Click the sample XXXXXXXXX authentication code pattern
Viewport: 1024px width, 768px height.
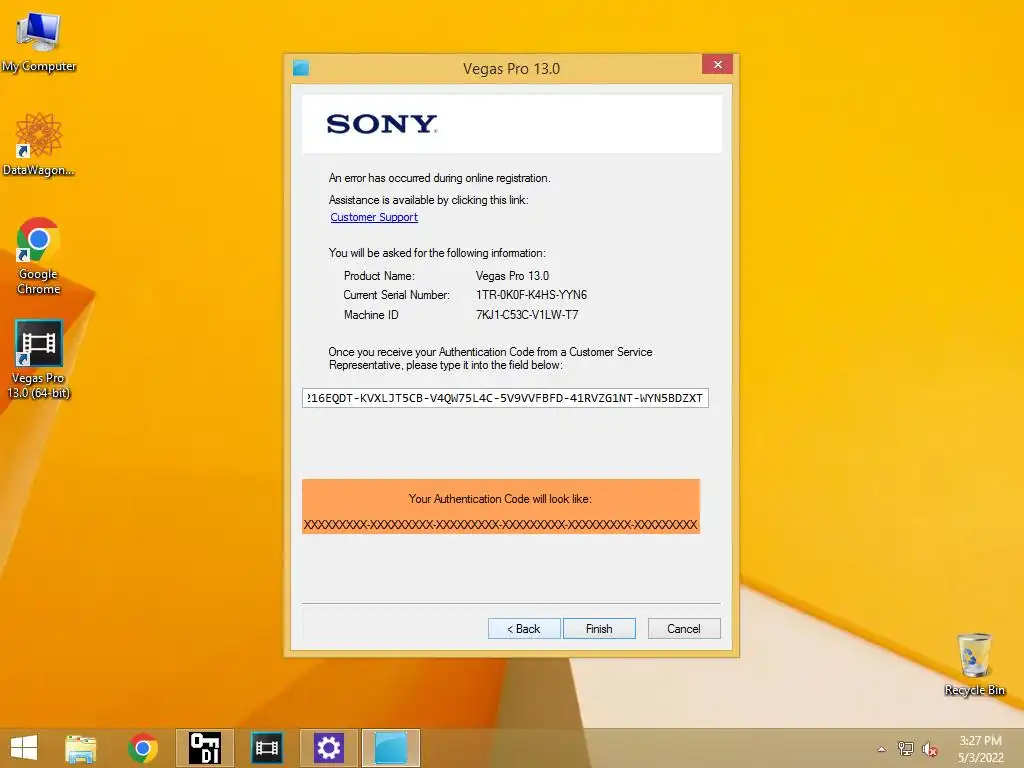point(500,524)
